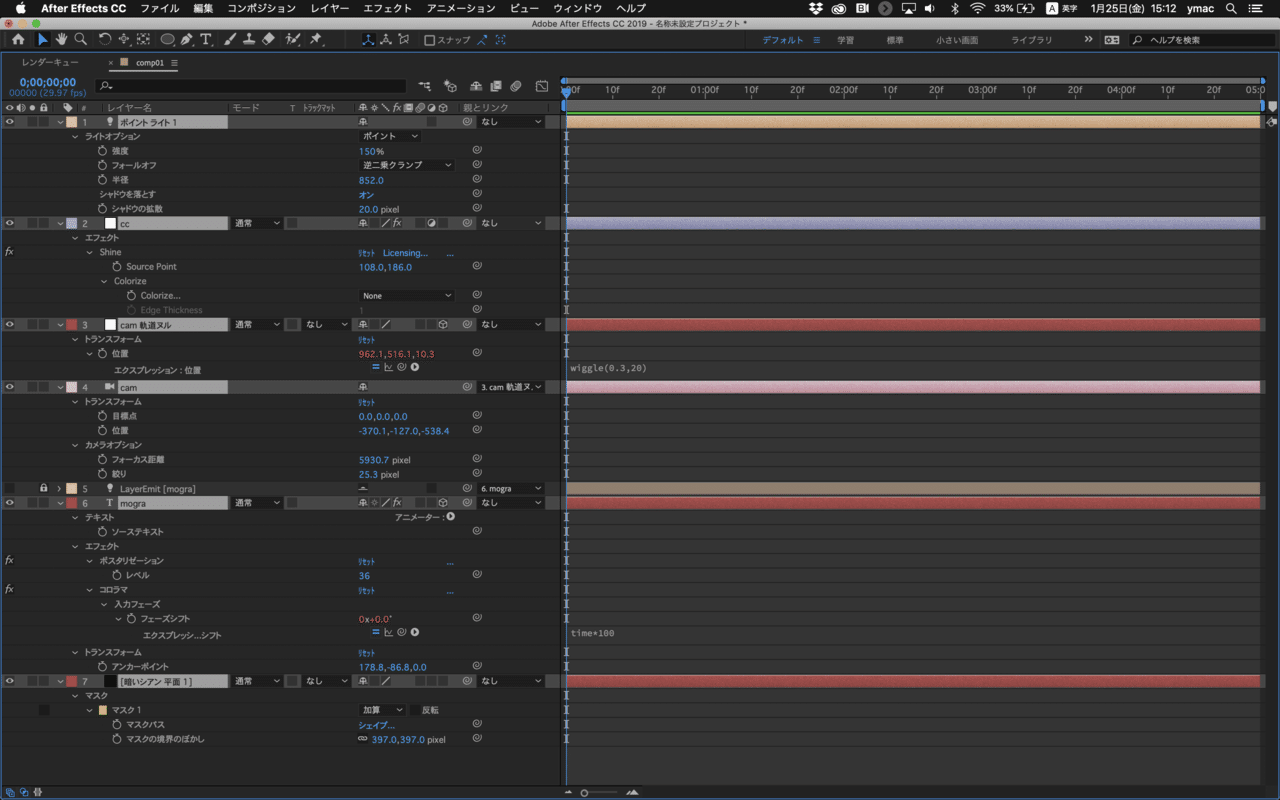Toggle Motion Blur icon in timeline header
The height and width of the screenshot is (800, 1280).
[516, 86]
